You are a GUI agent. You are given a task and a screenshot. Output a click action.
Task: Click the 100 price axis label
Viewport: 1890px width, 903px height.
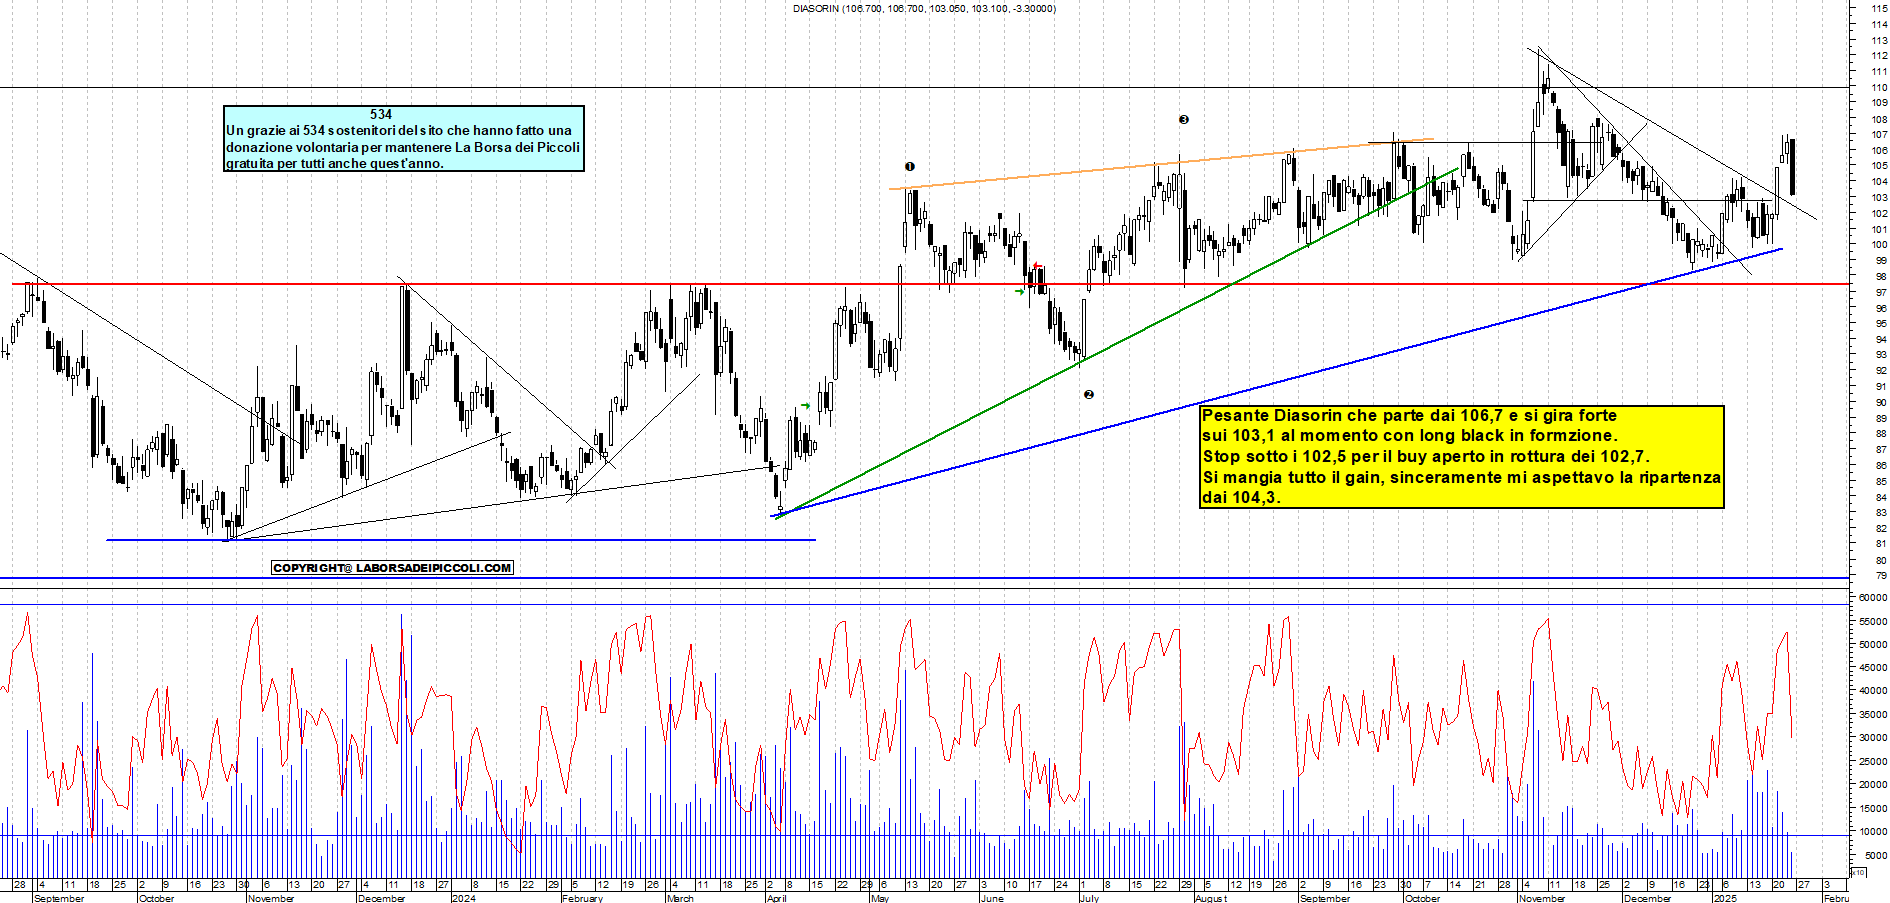pyautogui.click(x=1879, y=245)
